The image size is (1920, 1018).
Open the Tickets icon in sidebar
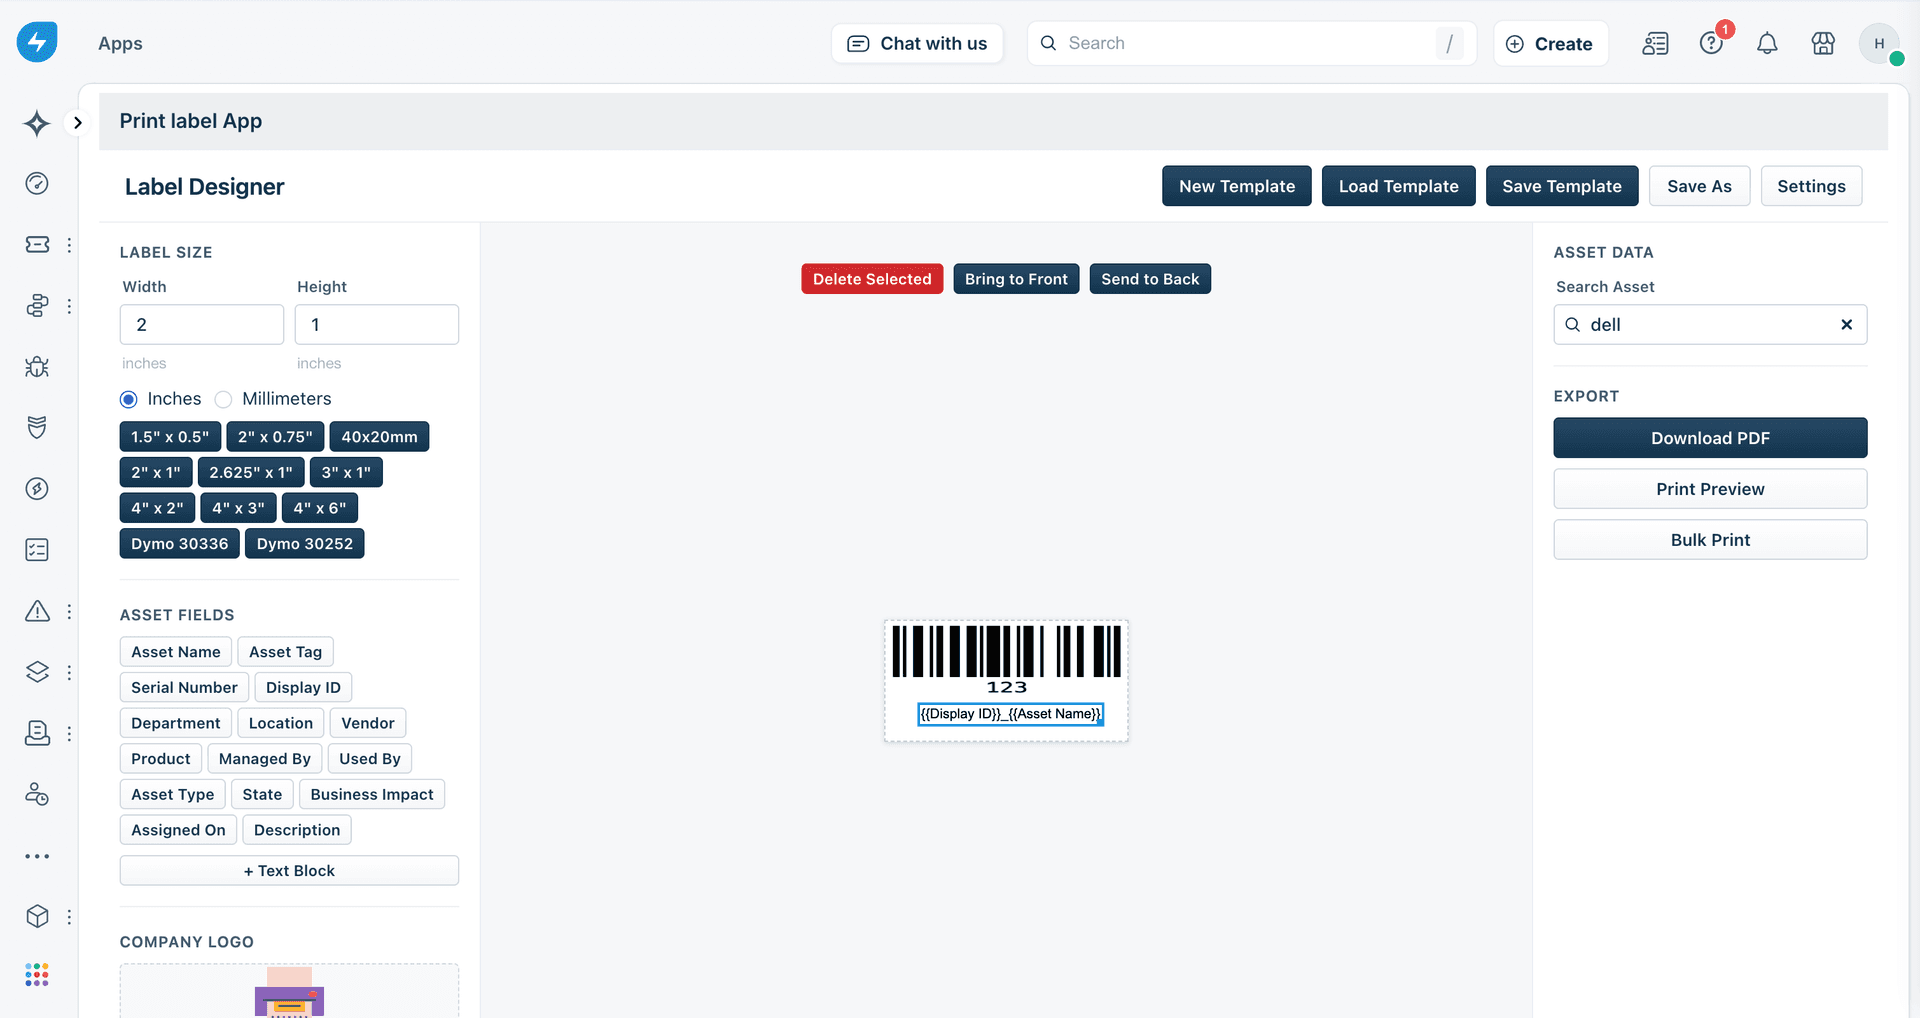click(x=37, y=244)
